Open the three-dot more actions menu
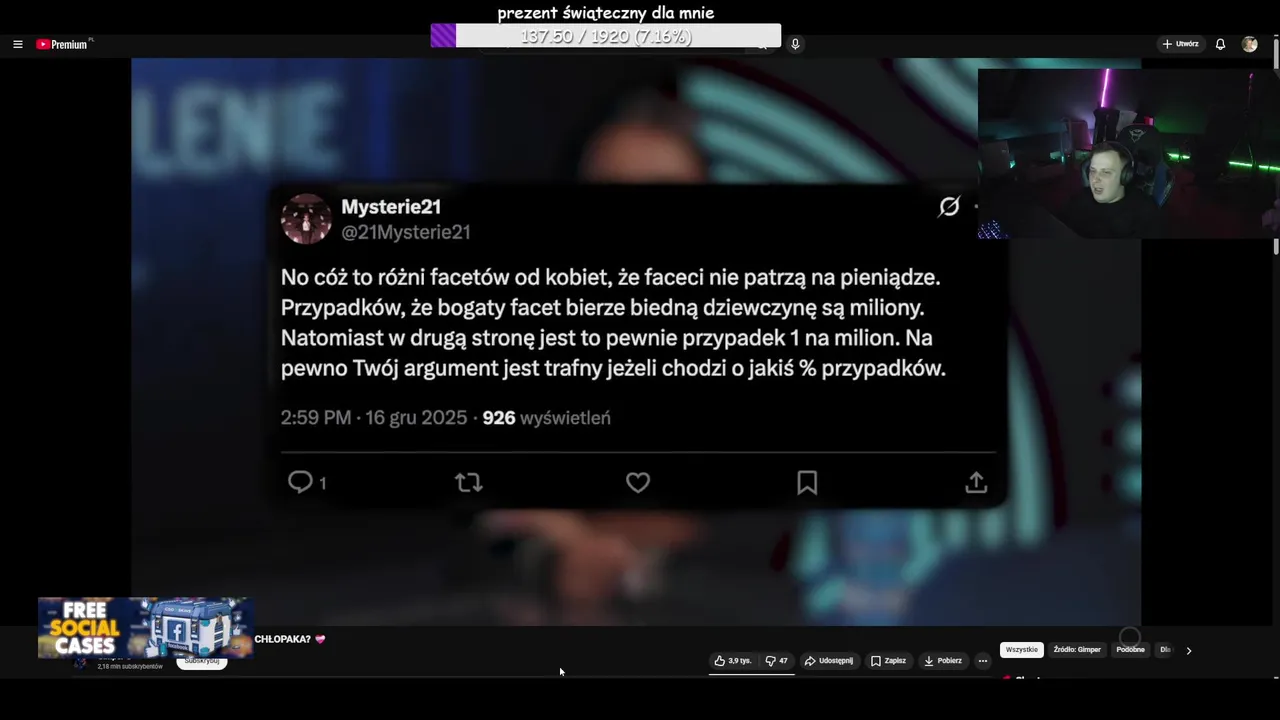Viewport: 1280px width, 720px height. 983,661
